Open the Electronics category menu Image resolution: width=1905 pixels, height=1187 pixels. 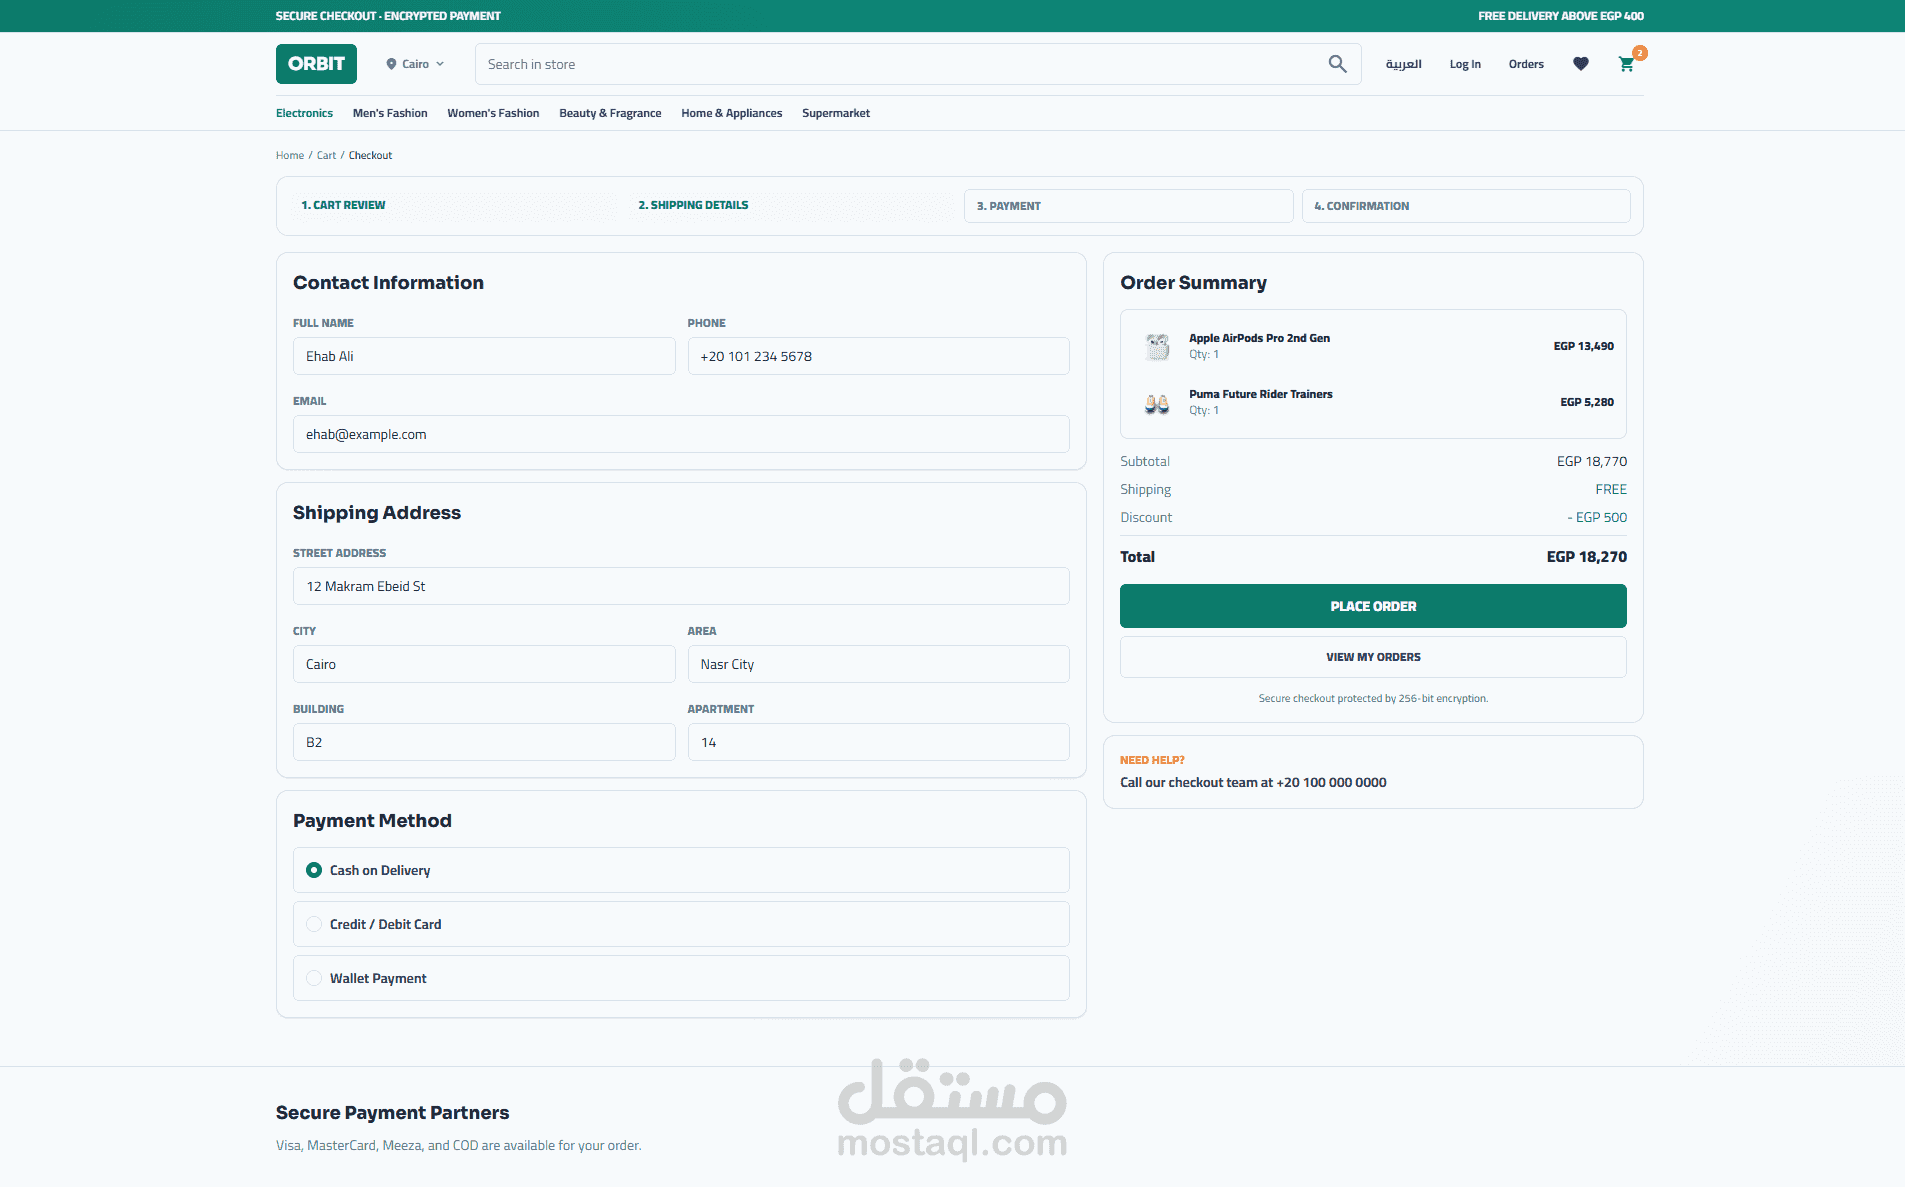(304, 113)
